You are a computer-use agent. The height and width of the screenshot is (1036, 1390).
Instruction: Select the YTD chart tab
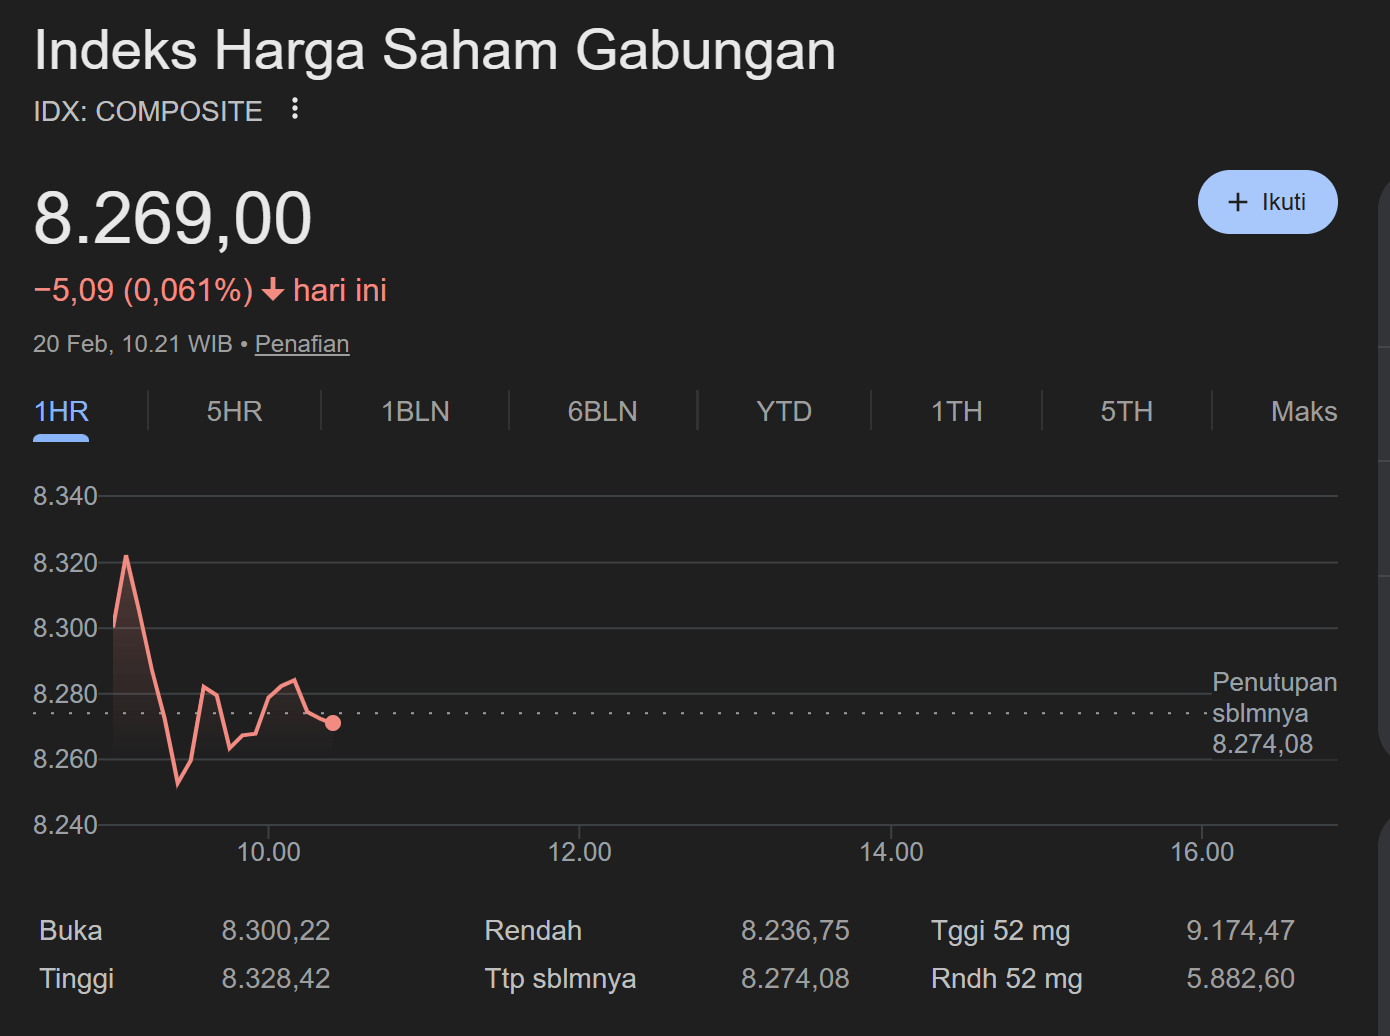coord(784,411)
